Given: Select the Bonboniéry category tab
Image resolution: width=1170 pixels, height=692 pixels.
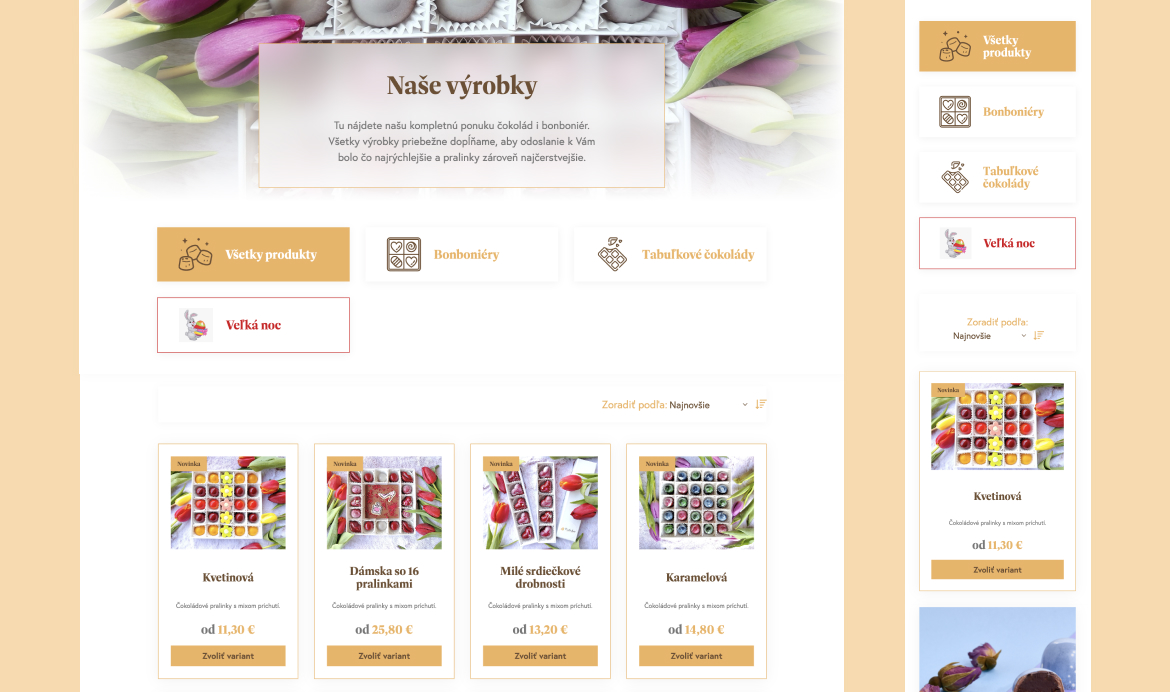Looking at the screenshot, I should click(462, 255).
